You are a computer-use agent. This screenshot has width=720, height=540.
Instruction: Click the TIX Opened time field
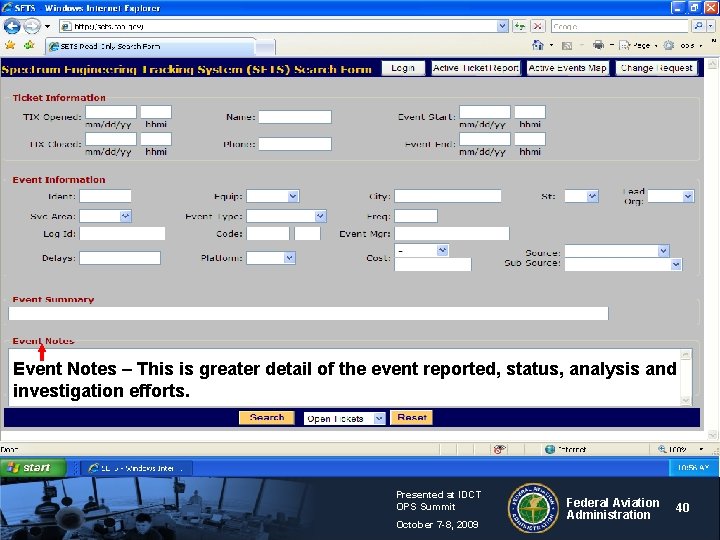[156, 112]
